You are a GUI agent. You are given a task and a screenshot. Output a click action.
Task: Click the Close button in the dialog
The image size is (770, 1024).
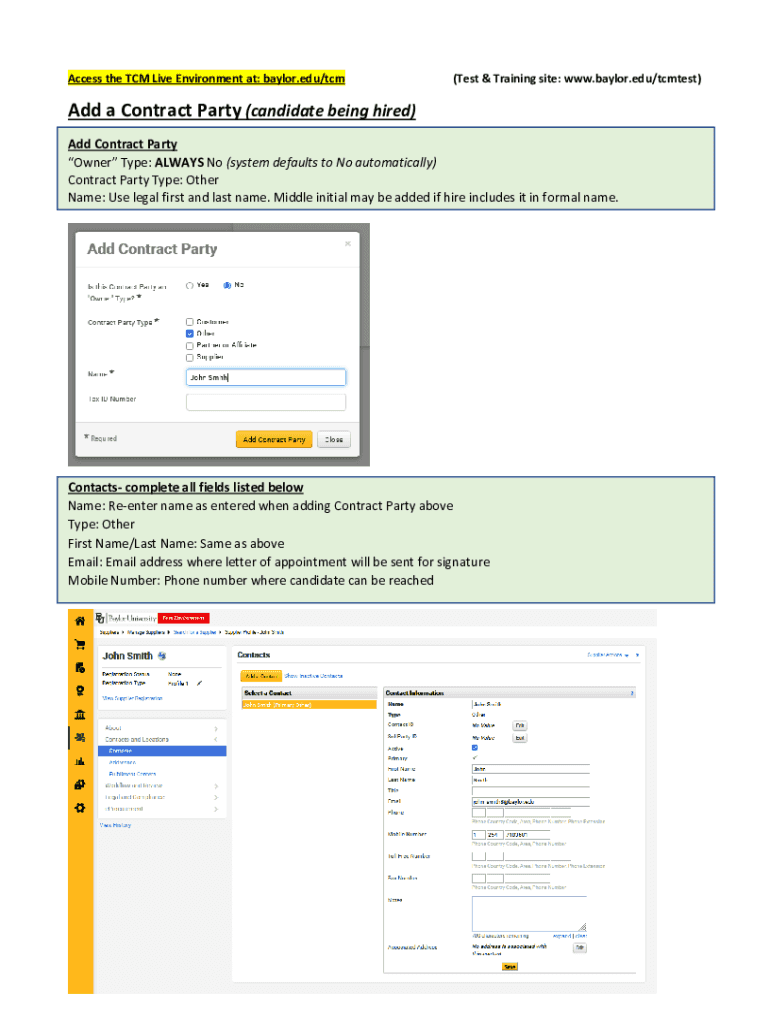(x=334, y=440)
